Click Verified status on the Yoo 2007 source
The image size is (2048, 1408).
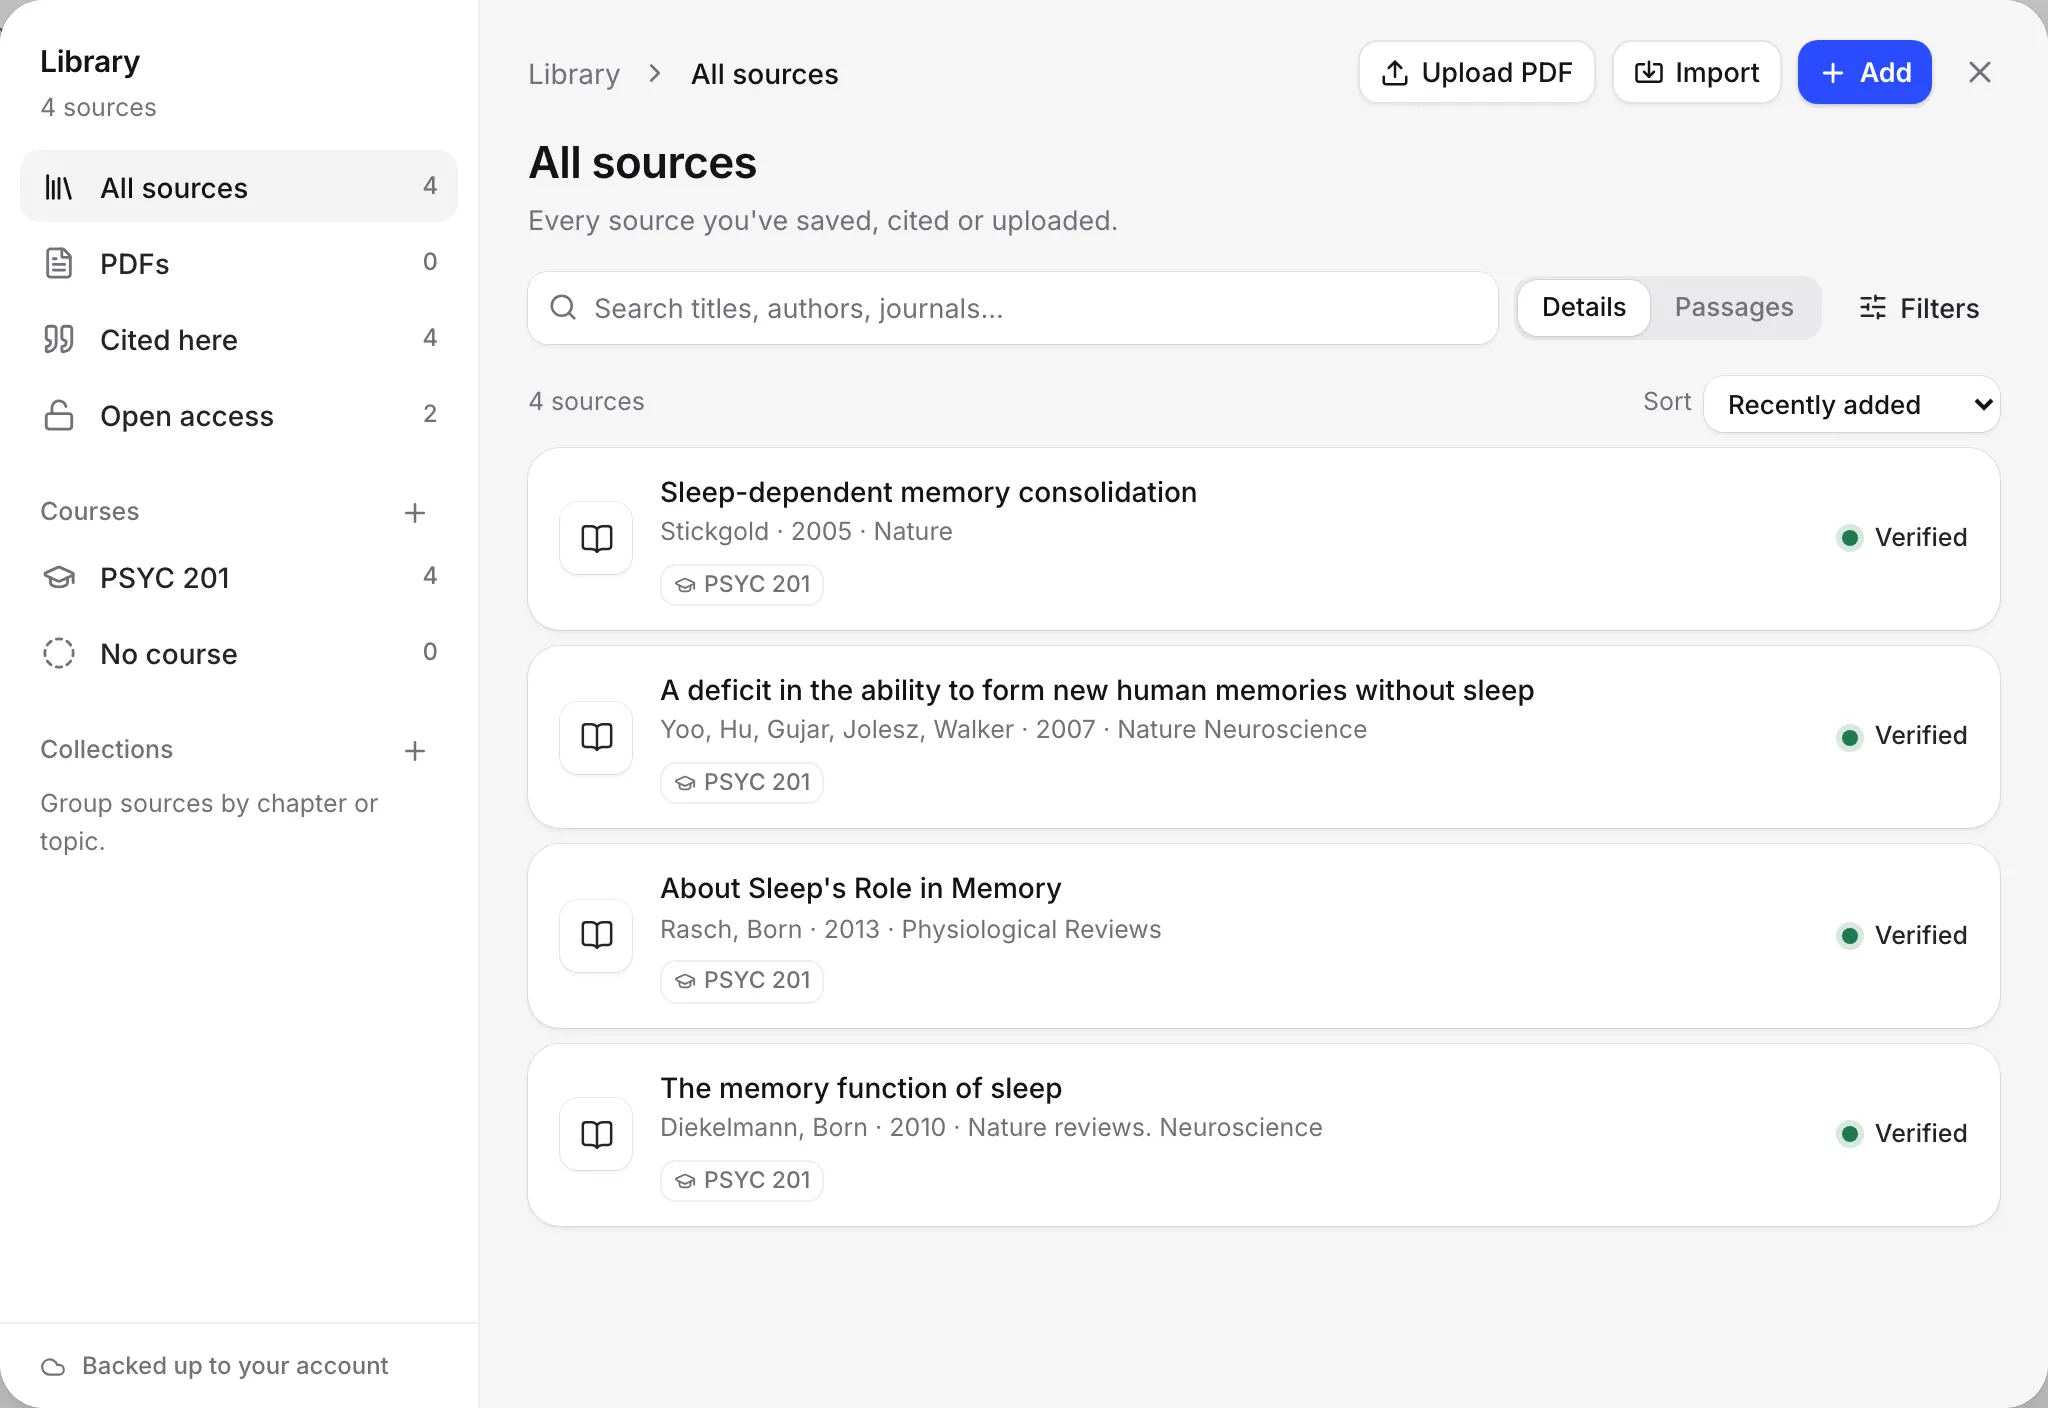(x=1902, y=736)
